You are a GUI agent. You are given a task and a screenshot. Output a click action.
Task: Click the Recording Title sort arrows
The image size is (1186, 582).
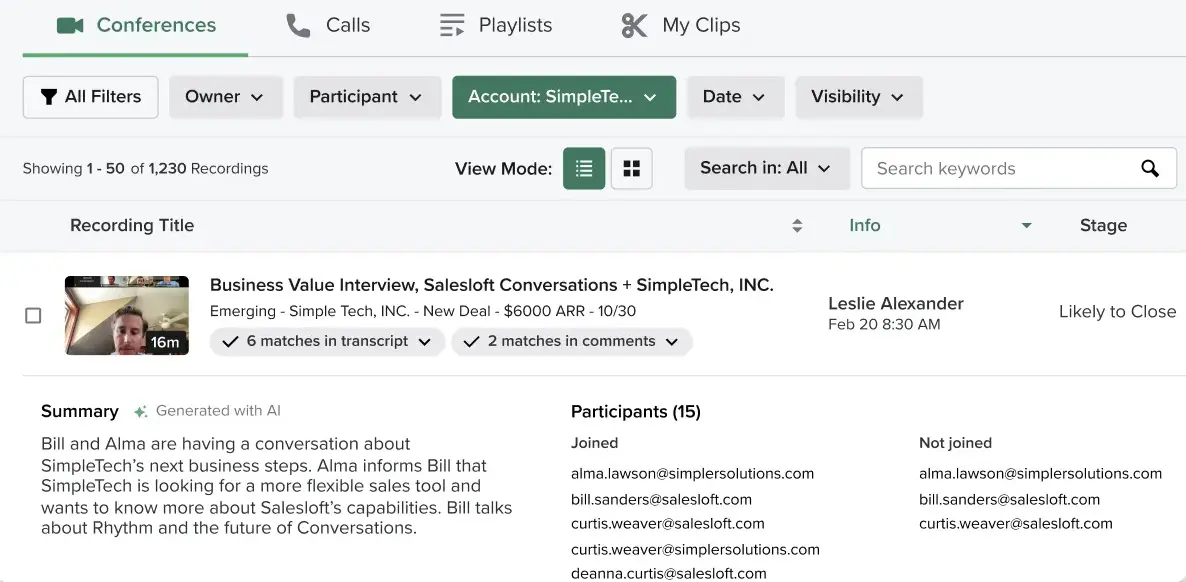point(796,226)
